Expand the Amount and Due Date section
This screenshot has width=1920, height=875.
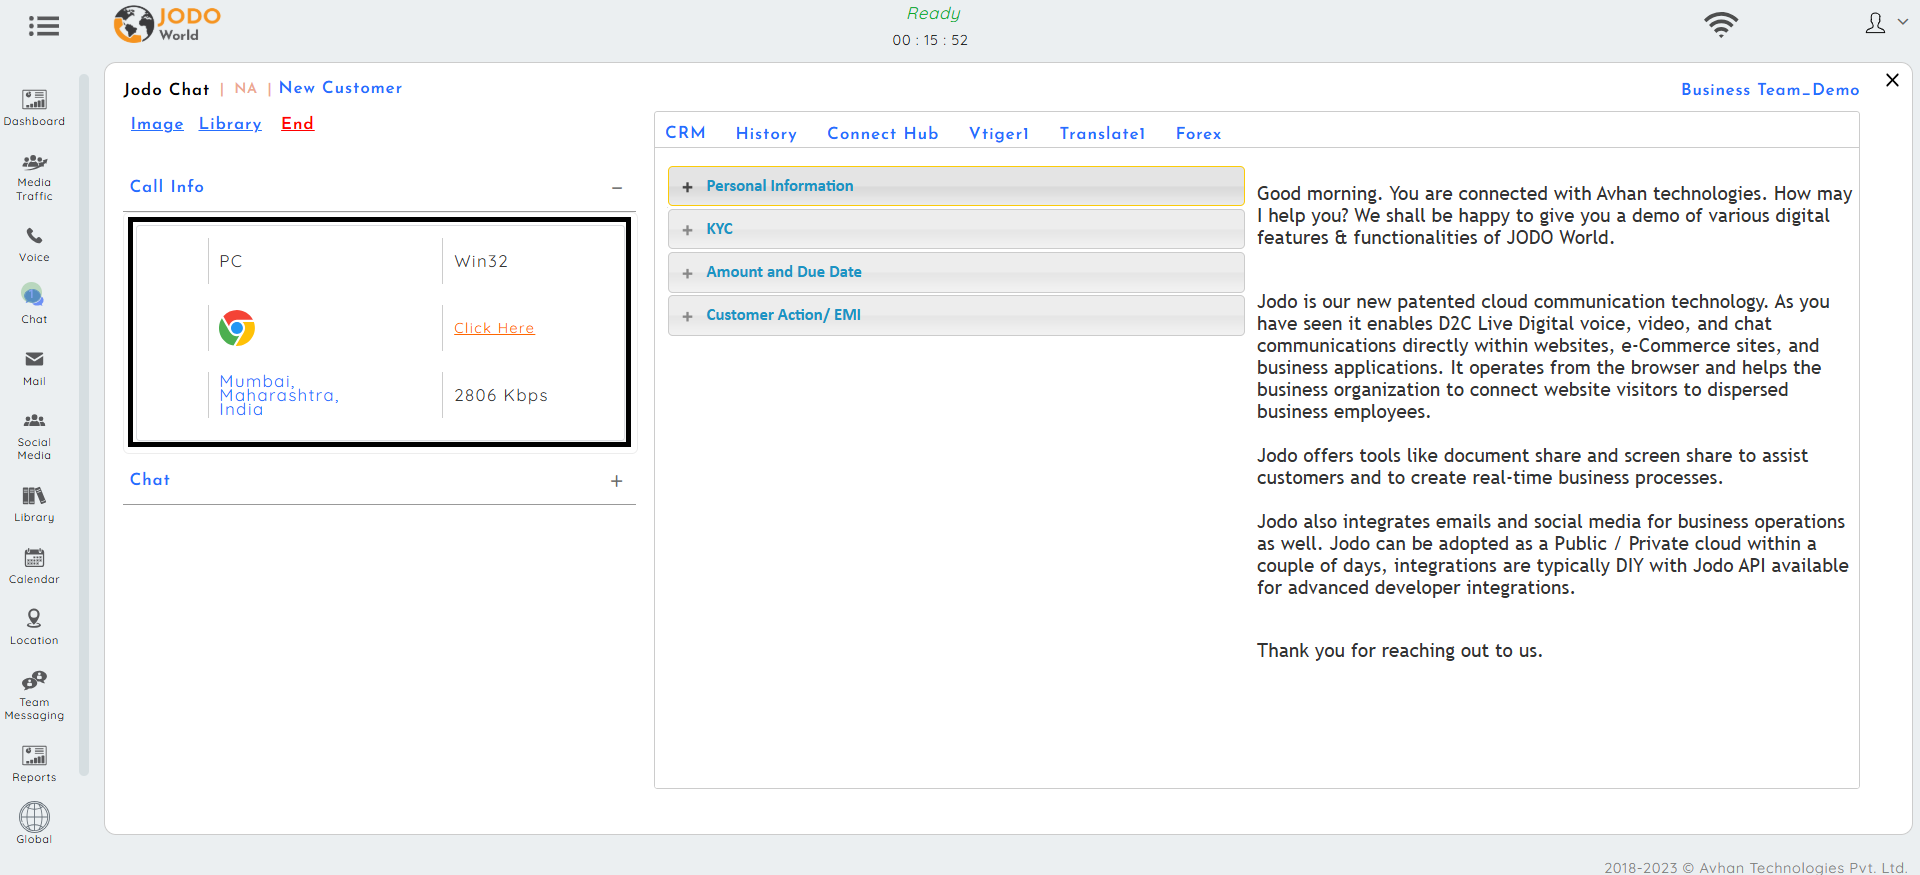click(956, 272)
